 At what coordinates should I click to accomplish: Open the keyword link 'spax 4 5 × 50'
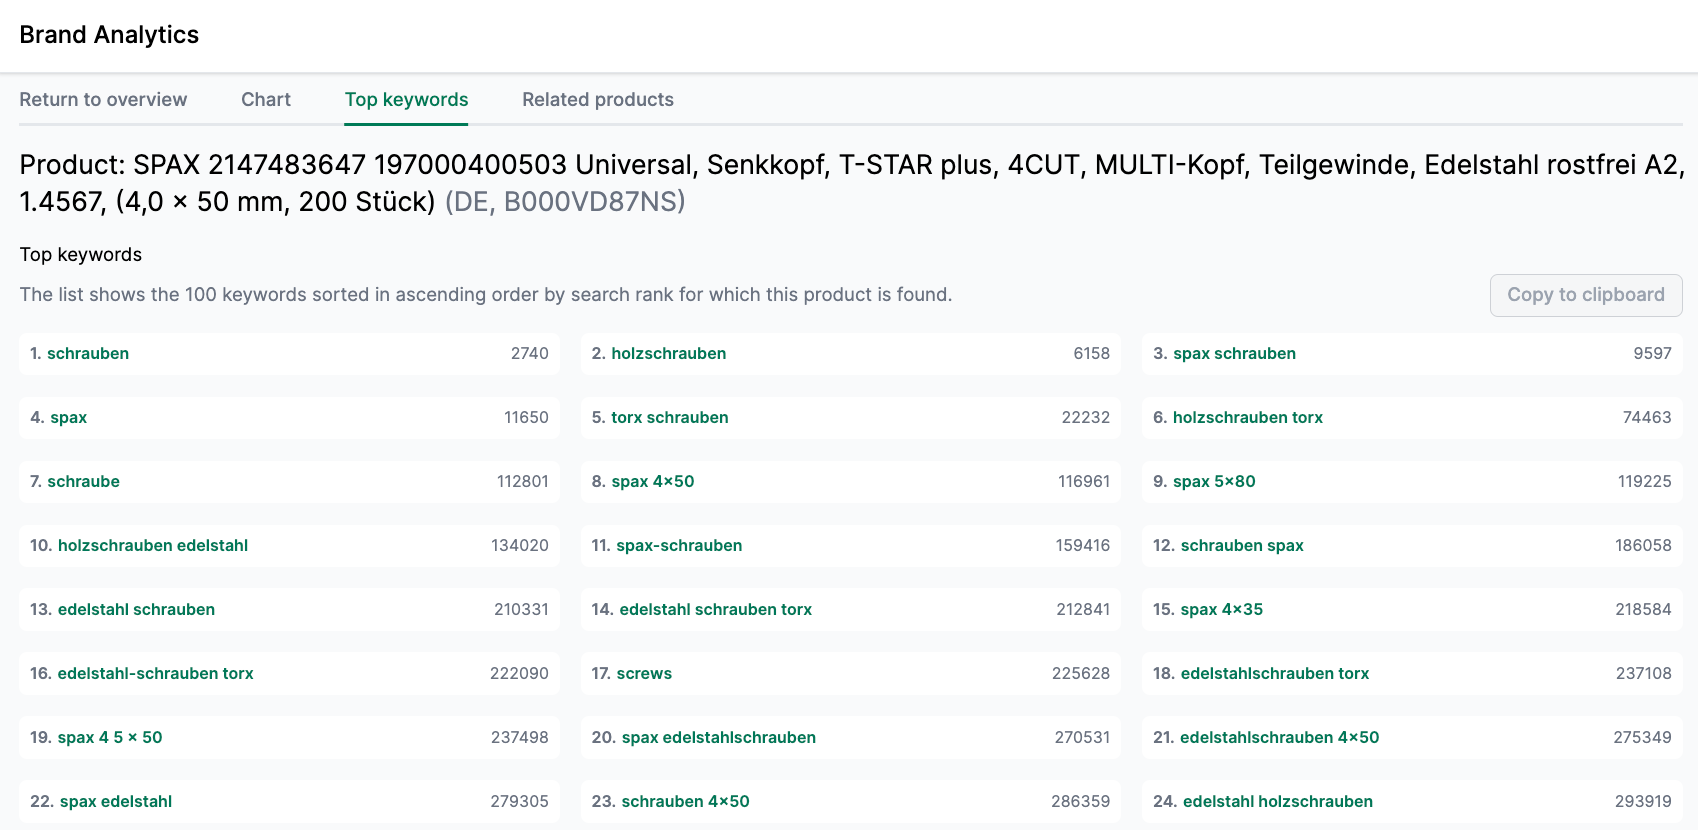[110, 737]
